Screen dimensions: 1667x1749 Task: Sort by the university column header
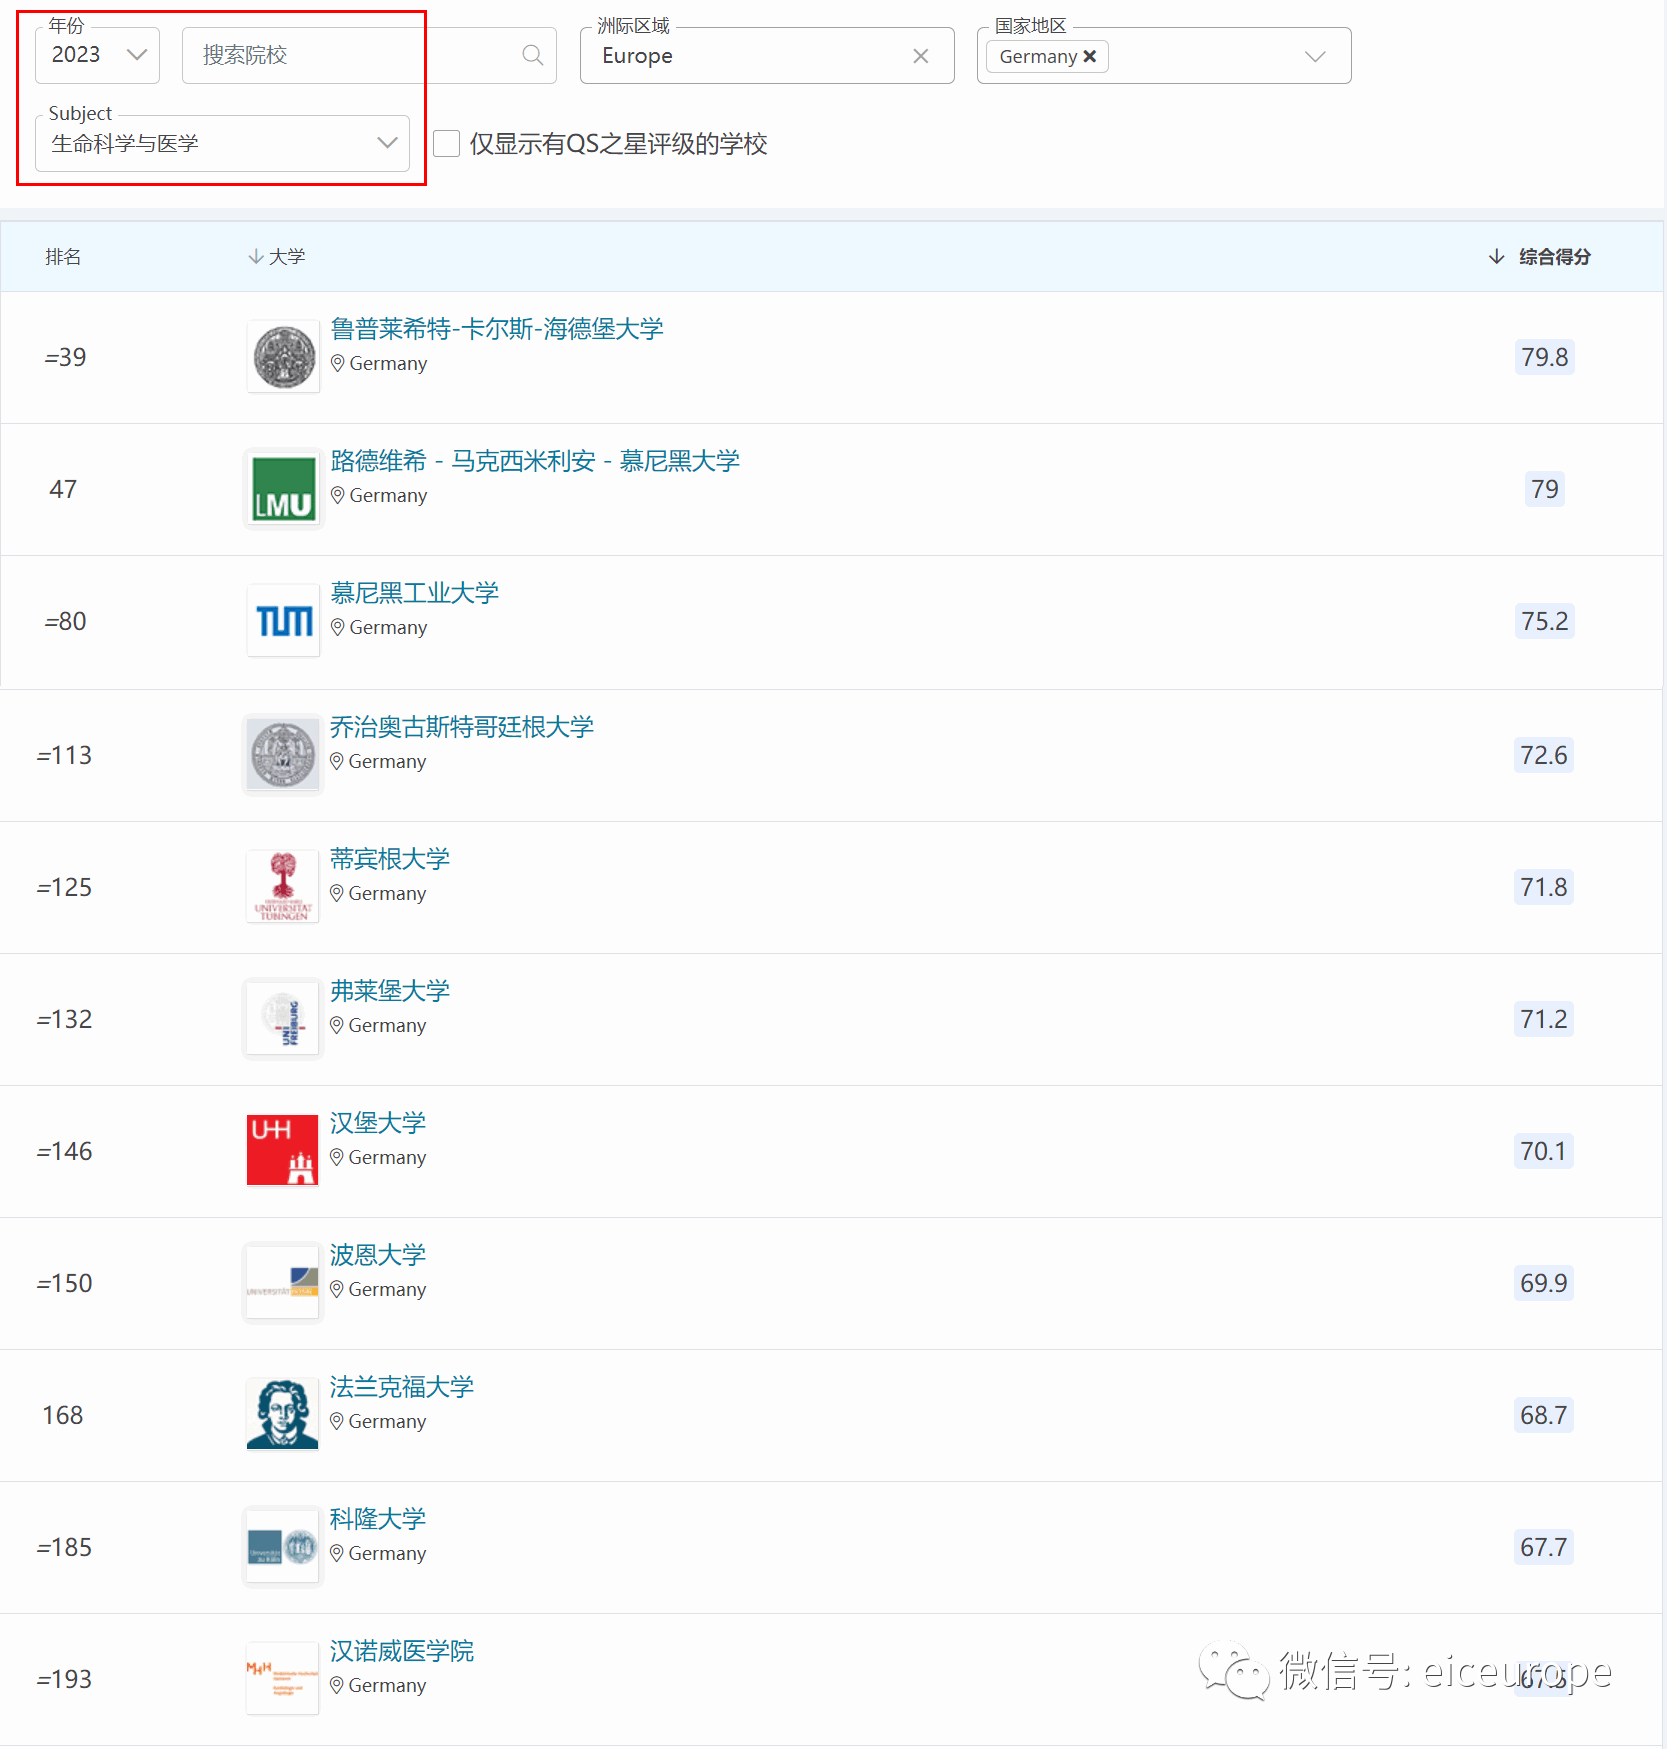(x=277, y=257)
